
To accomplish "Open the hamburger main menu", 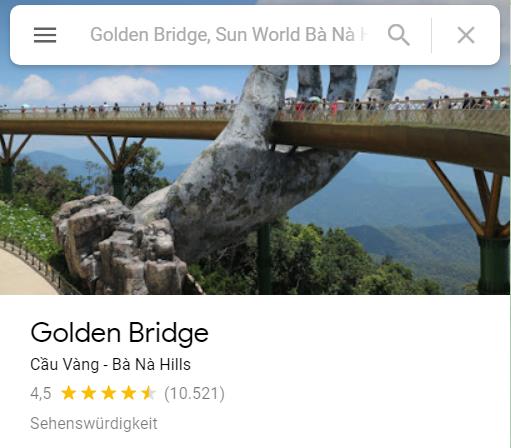I will tap(45, 35).
